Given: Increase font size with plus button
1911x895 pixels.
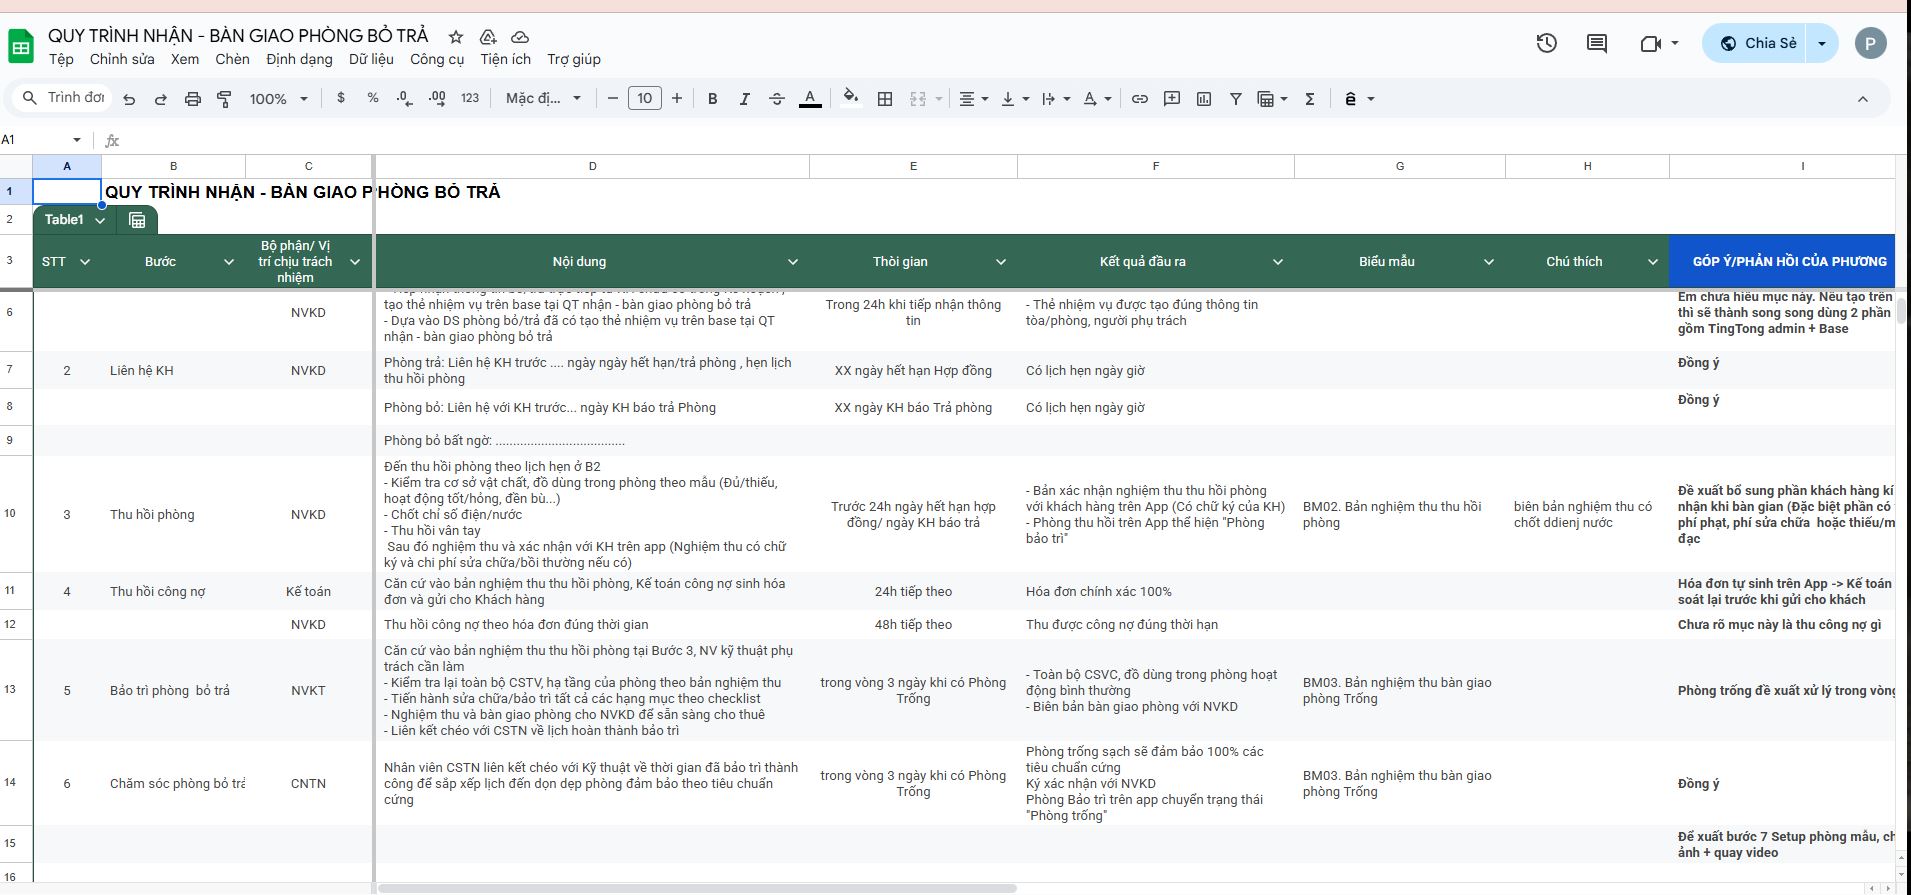Looking at the screenshot, I should click(x=677, y=98).
